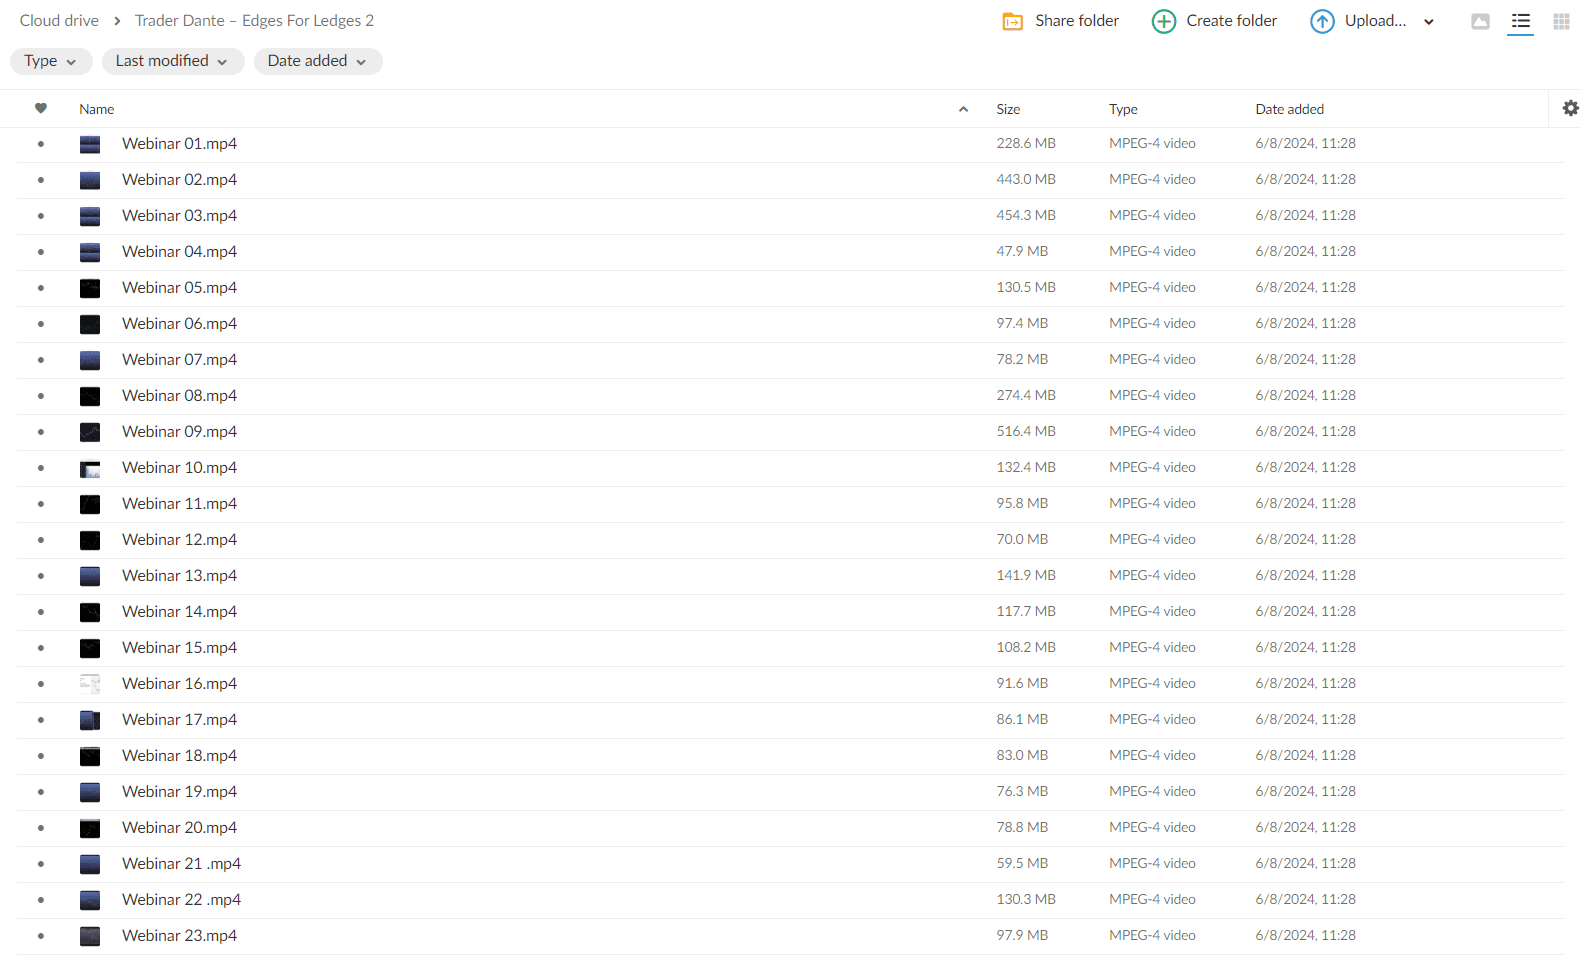Click the 47.9 MB size value
This screenshot has height=959, width=1580.
tap(1022, 251)
